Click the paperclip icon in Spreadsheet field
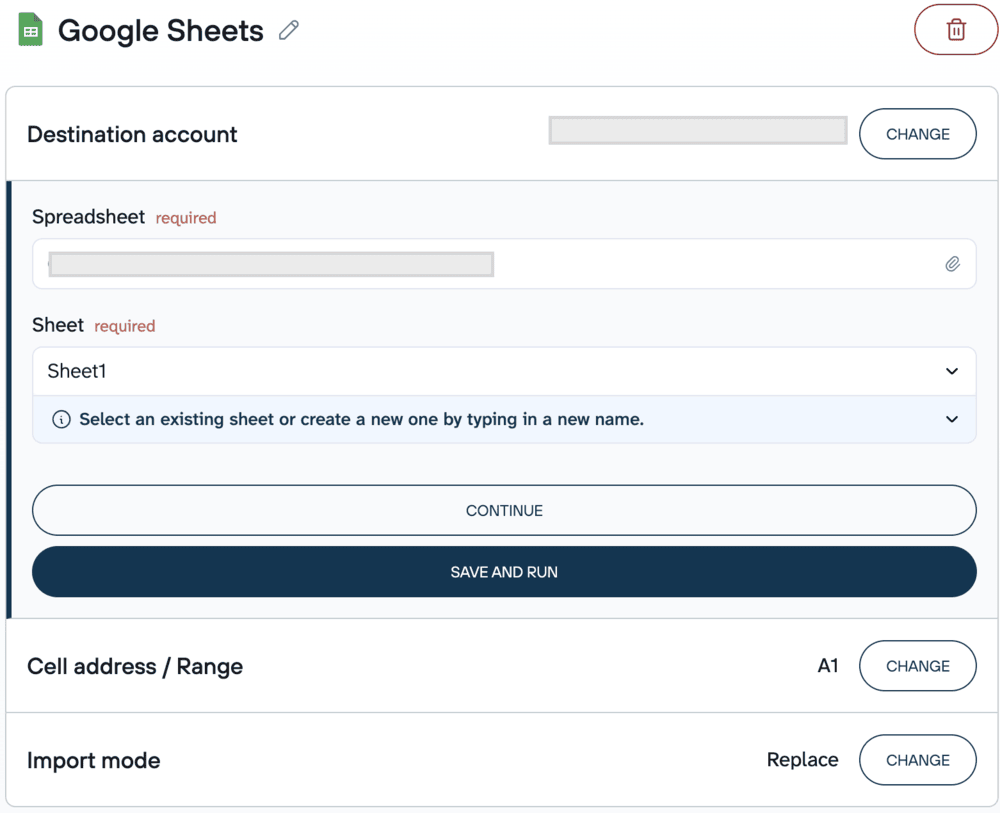This screenshot has height=813, width=1000. coord(952,264)
